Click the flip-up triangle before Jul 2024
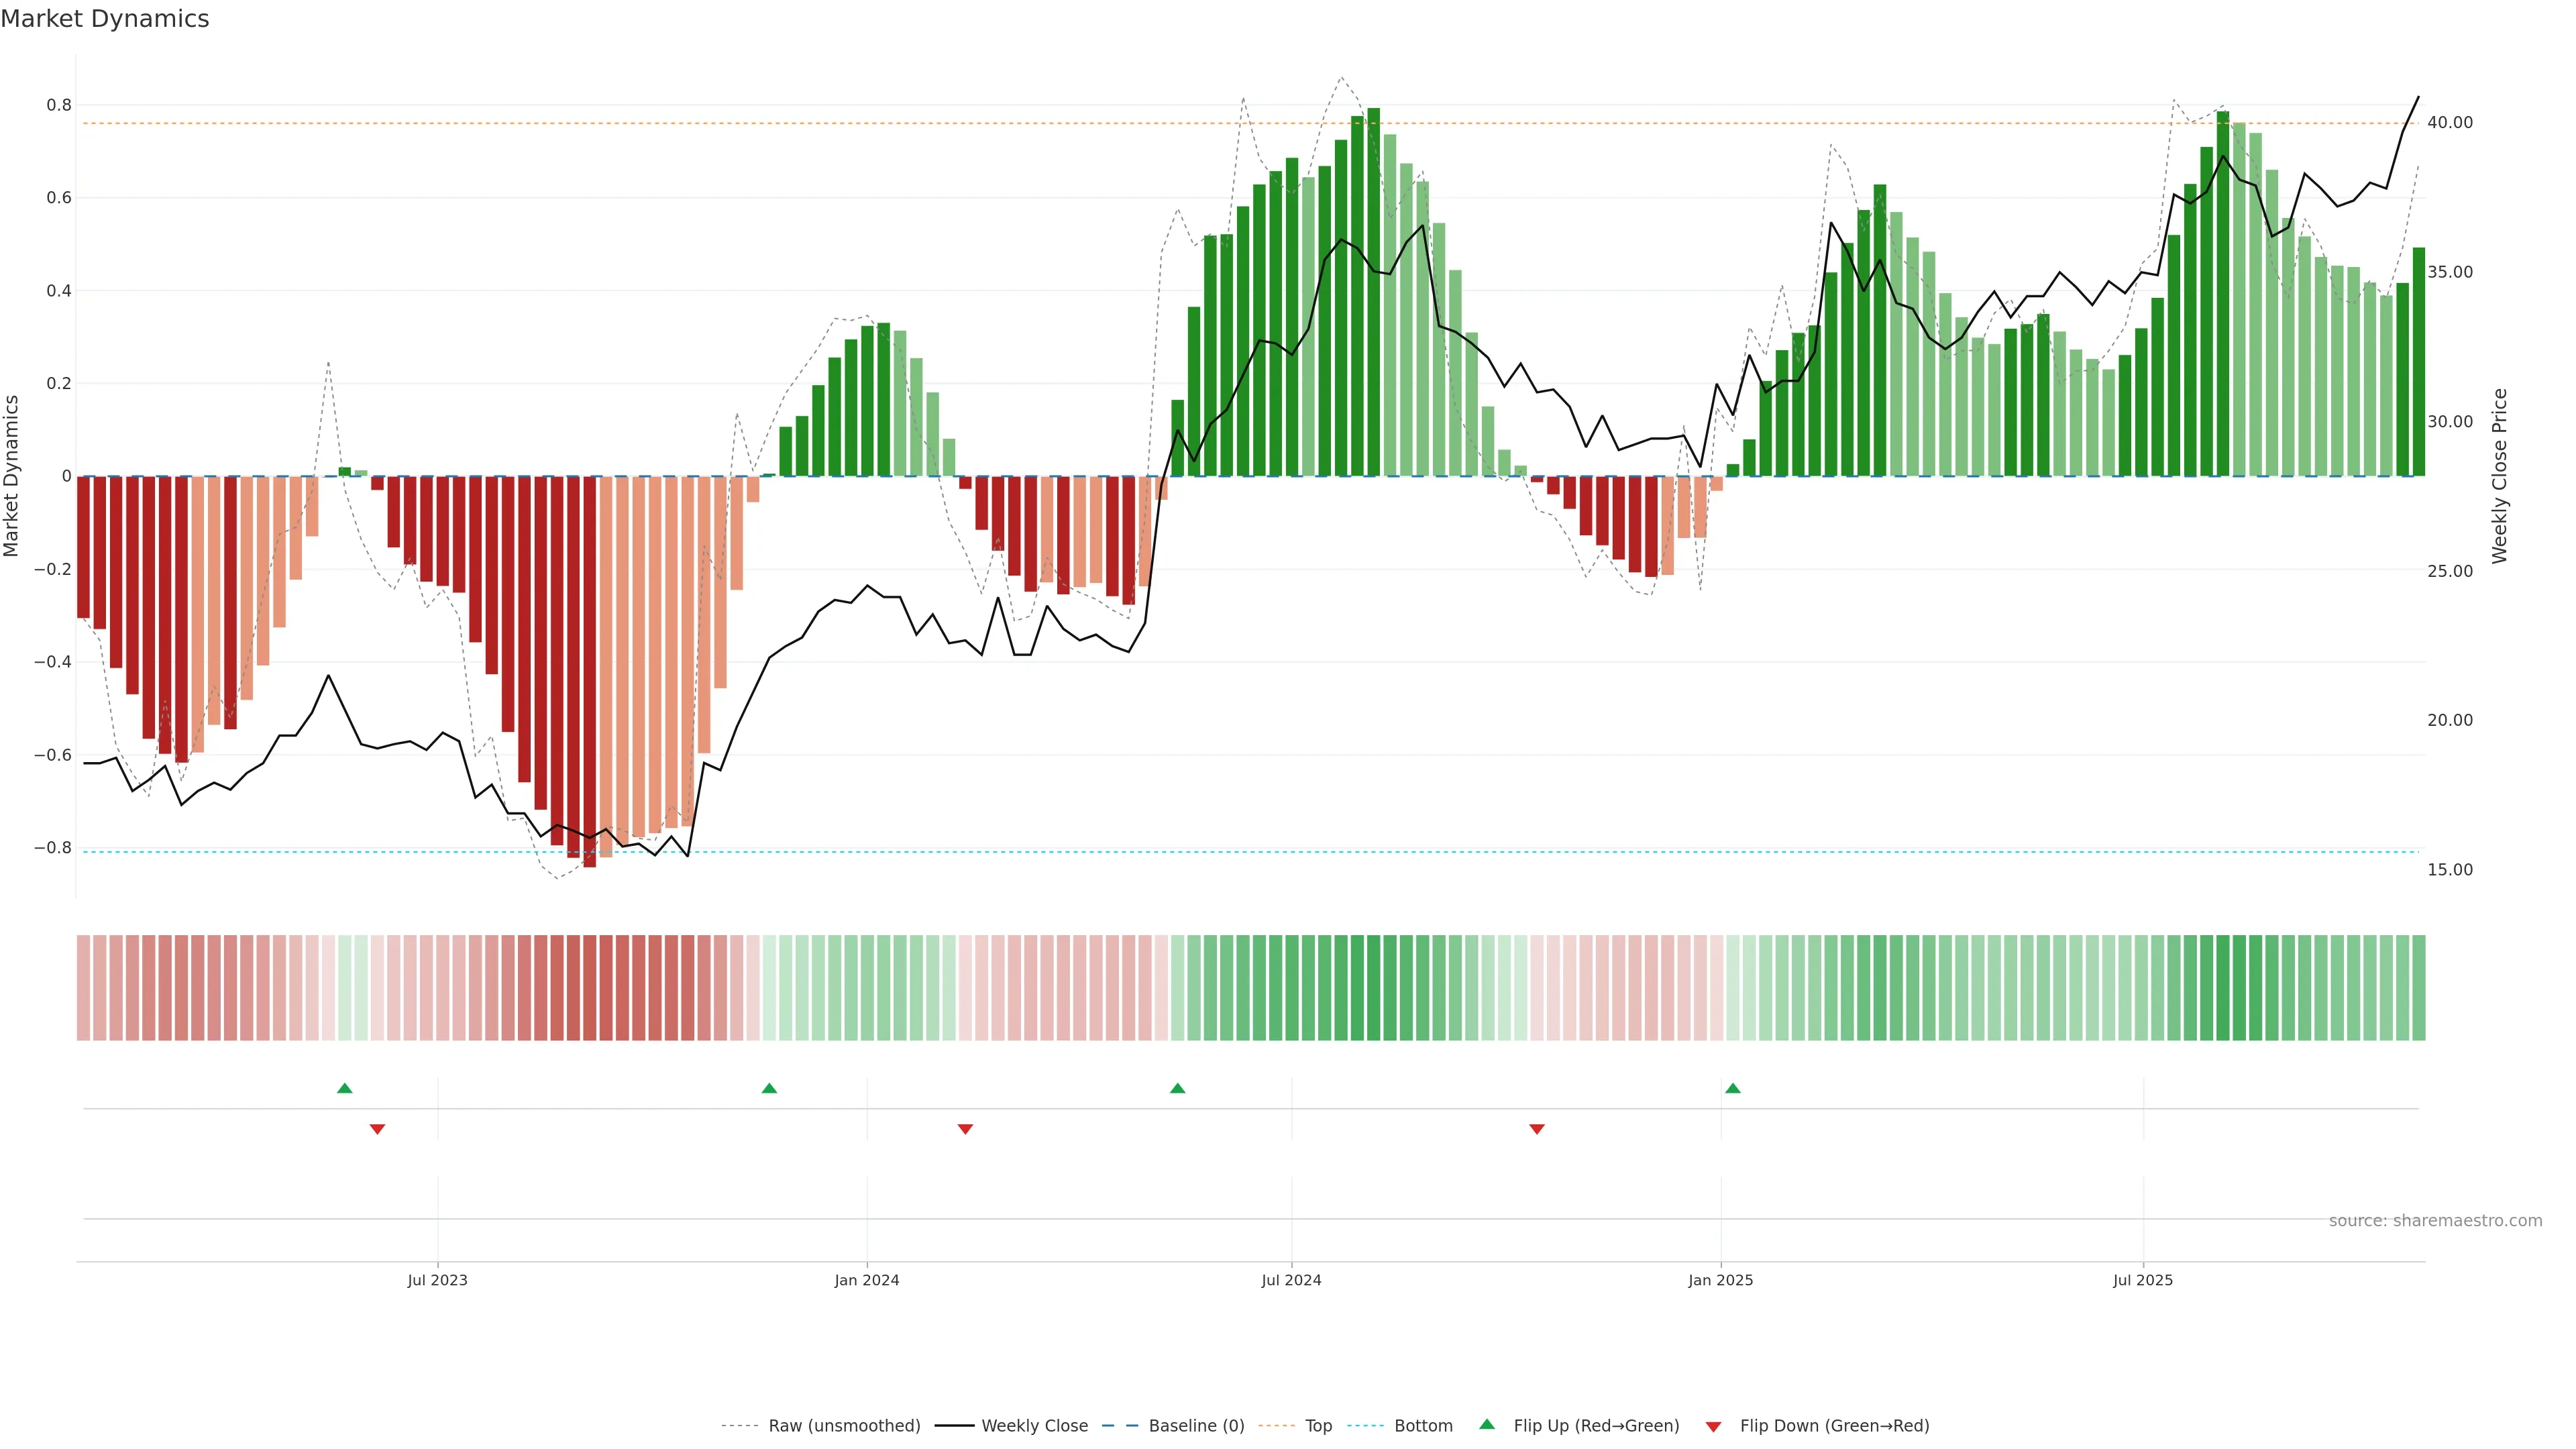This screenshot has width=2576, height=1449. [1177, 1088]
